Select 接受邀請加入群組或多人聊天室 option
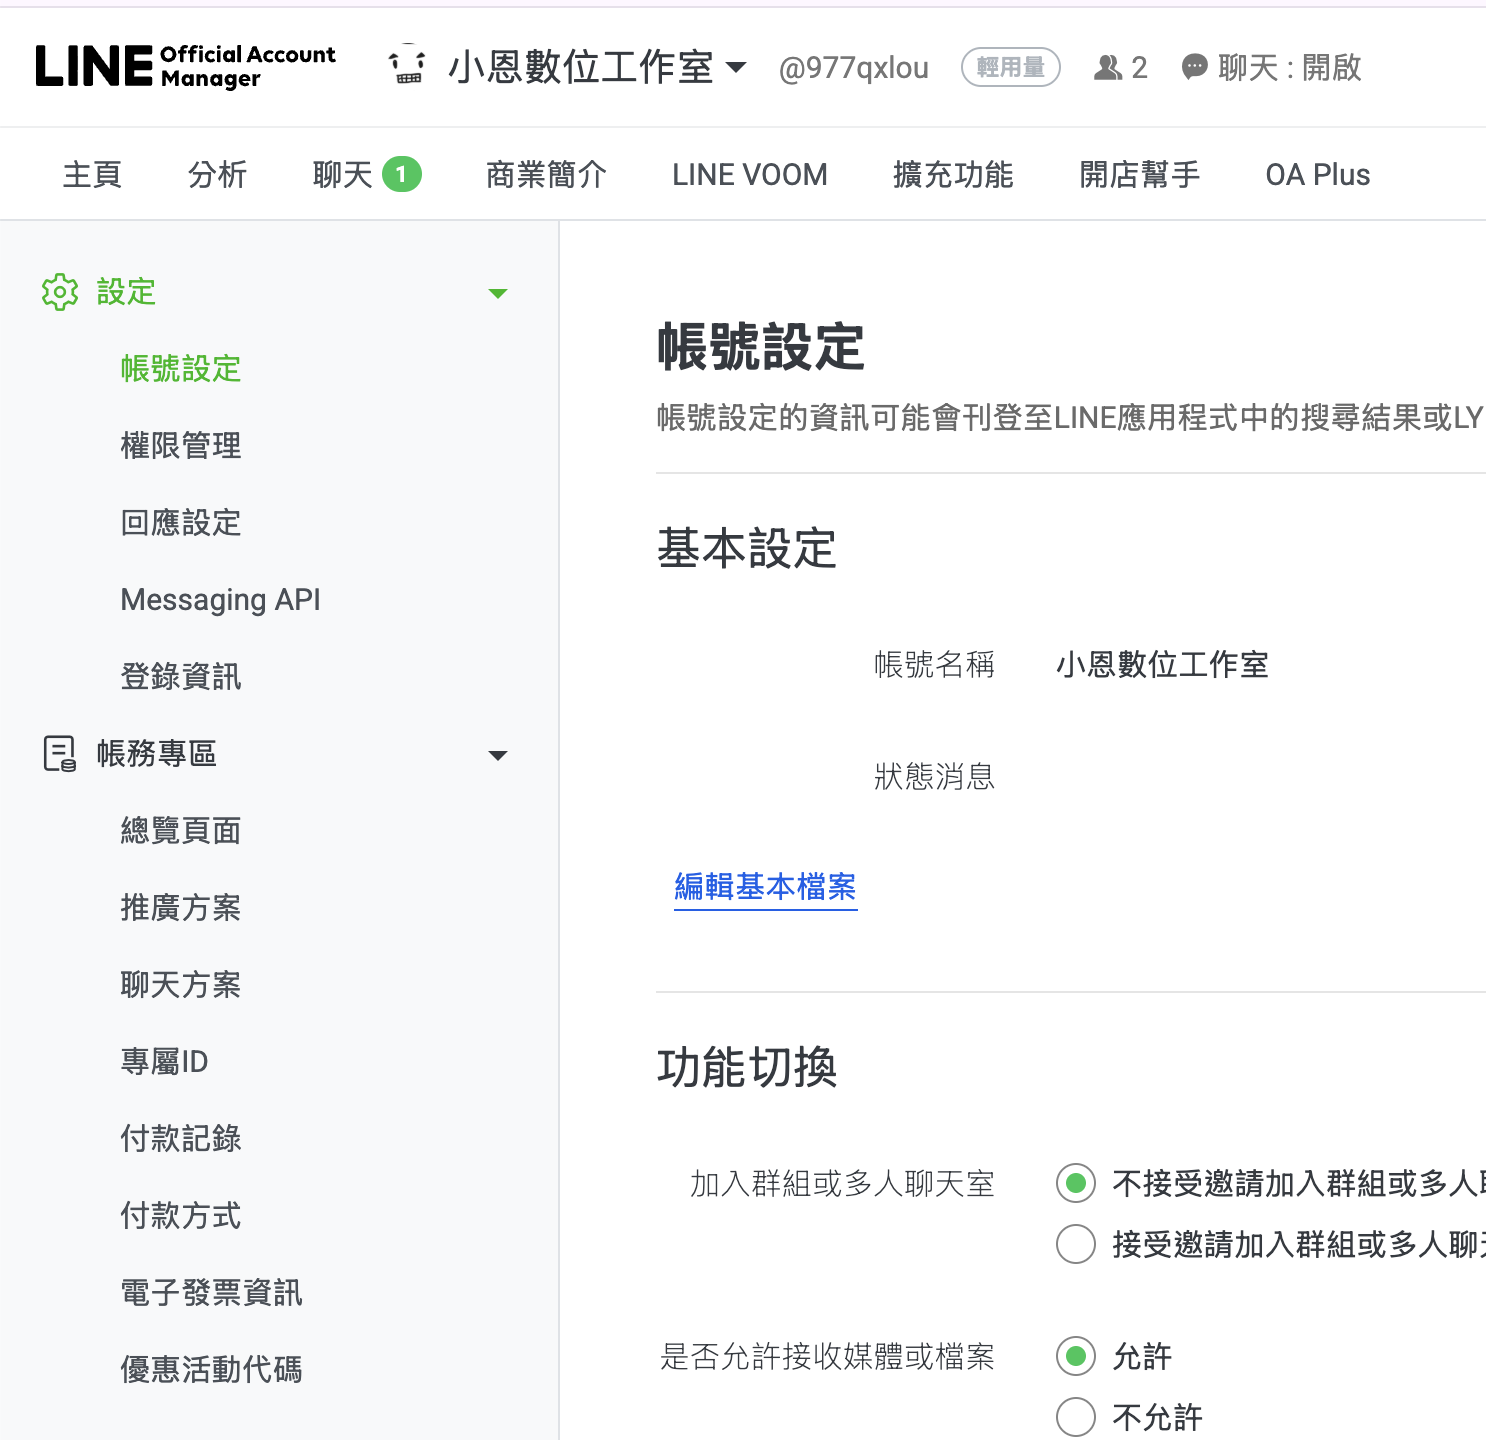This screenshot has width=1486, height=1440. click(x=1075, y=1244)
